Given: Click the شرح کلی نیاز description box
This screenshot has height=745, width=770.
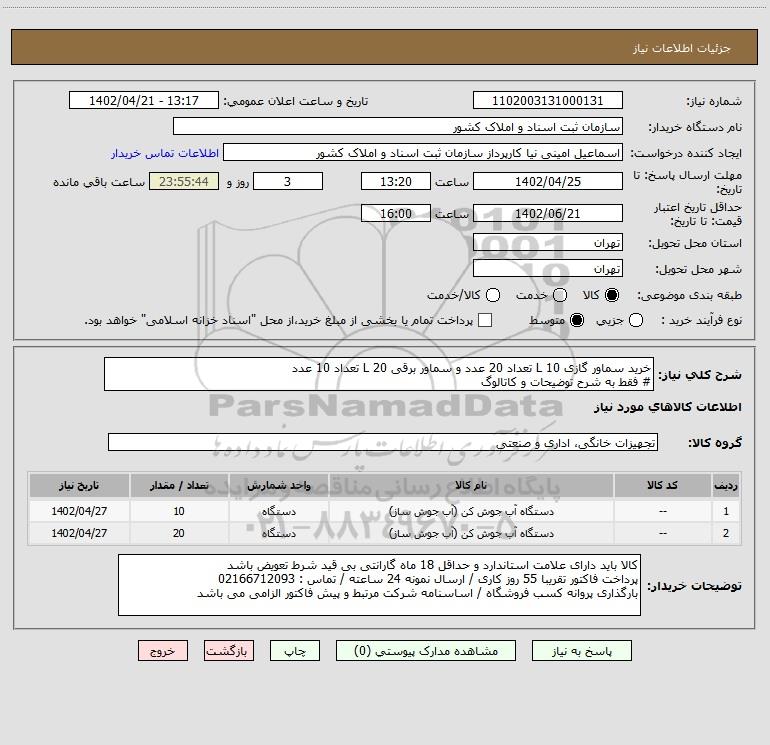Looking at the screenshot, I should point(379,374).
